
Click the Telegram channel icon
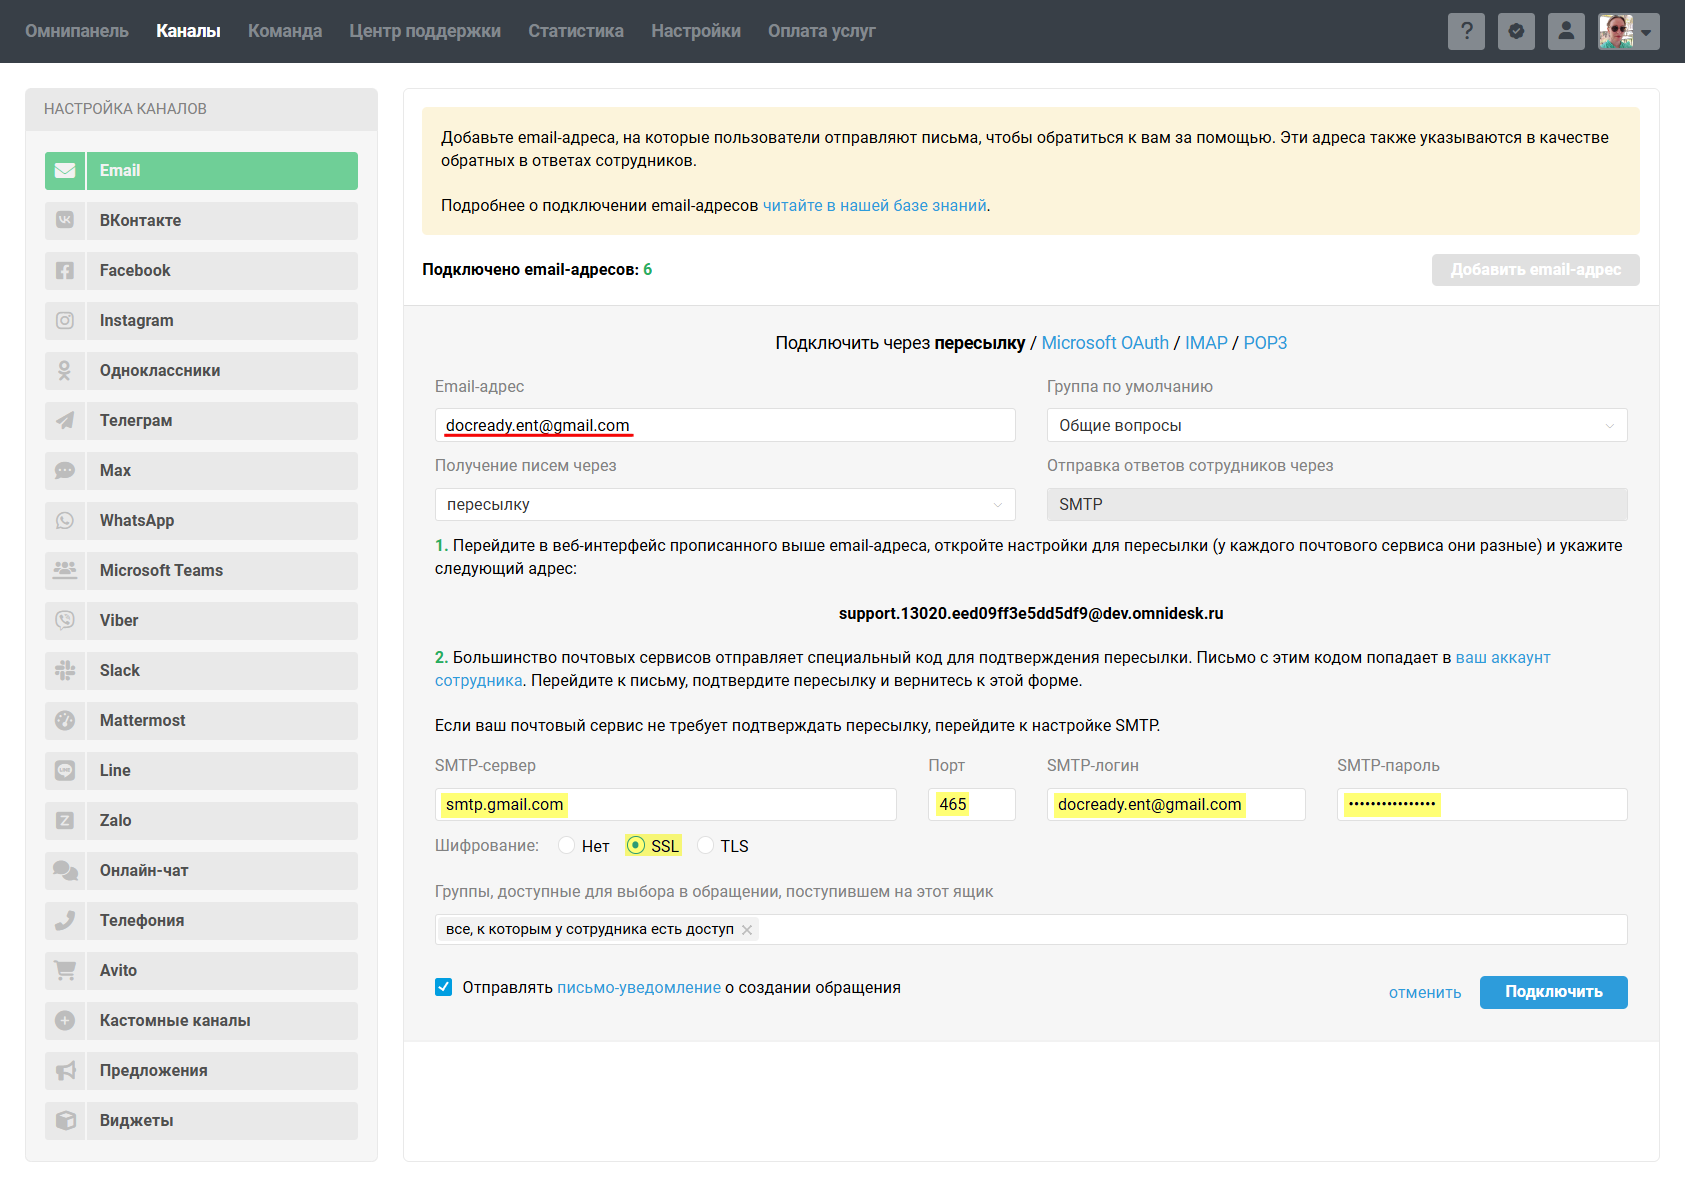point(65,421)
